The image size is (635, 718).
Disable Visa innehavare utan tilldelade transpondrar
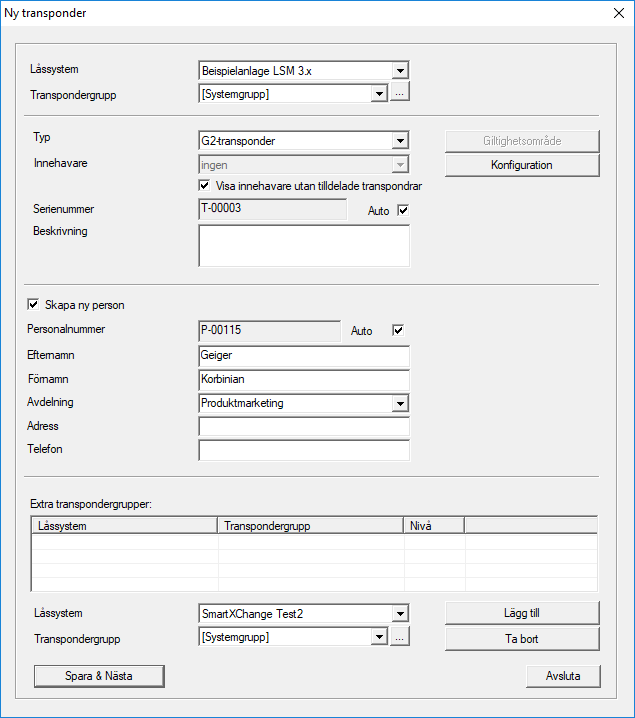[205, 185]
